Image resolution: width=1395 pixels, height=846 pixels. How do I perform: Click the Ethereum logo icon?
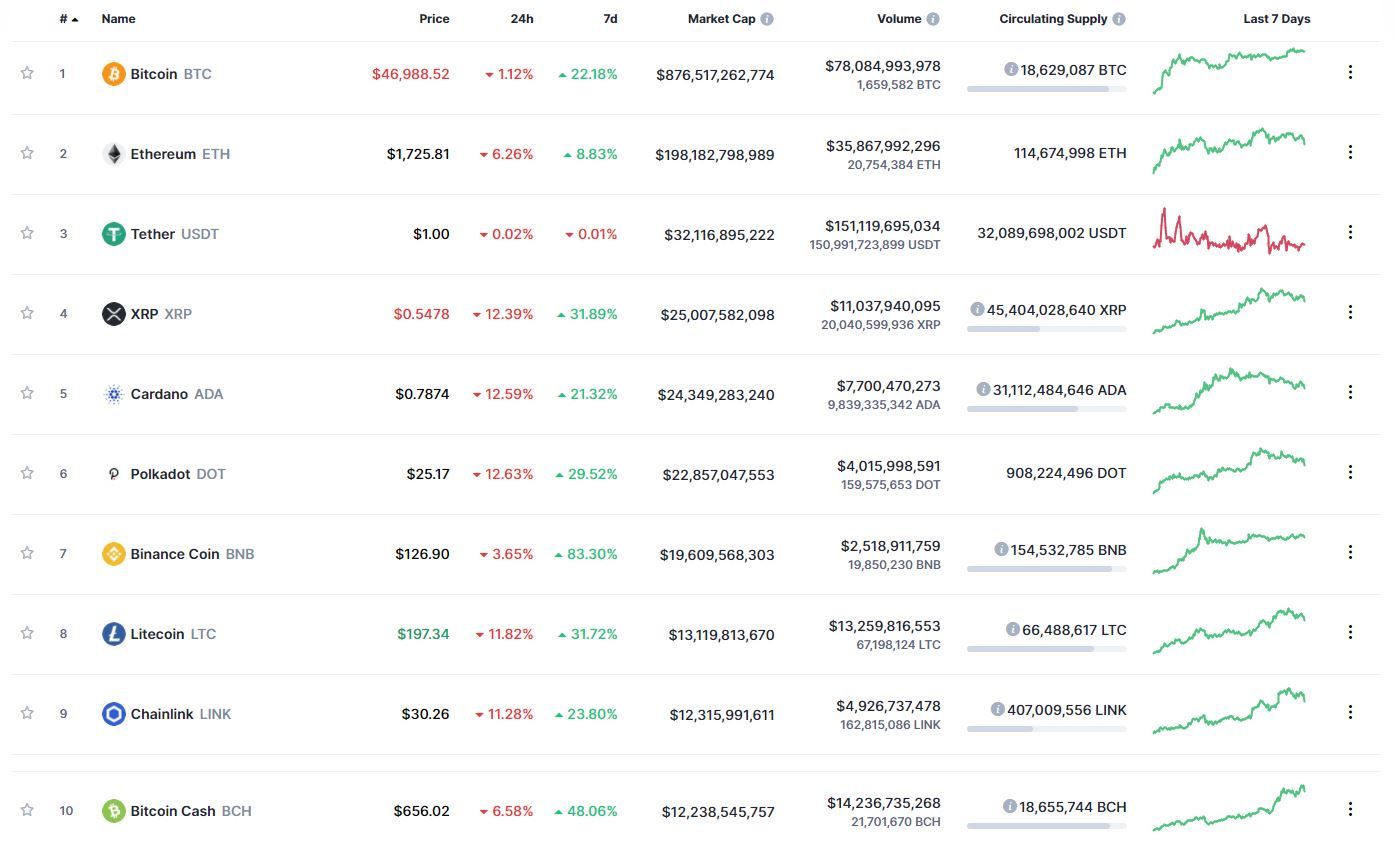pyautogui.click(x=114, y=154)
